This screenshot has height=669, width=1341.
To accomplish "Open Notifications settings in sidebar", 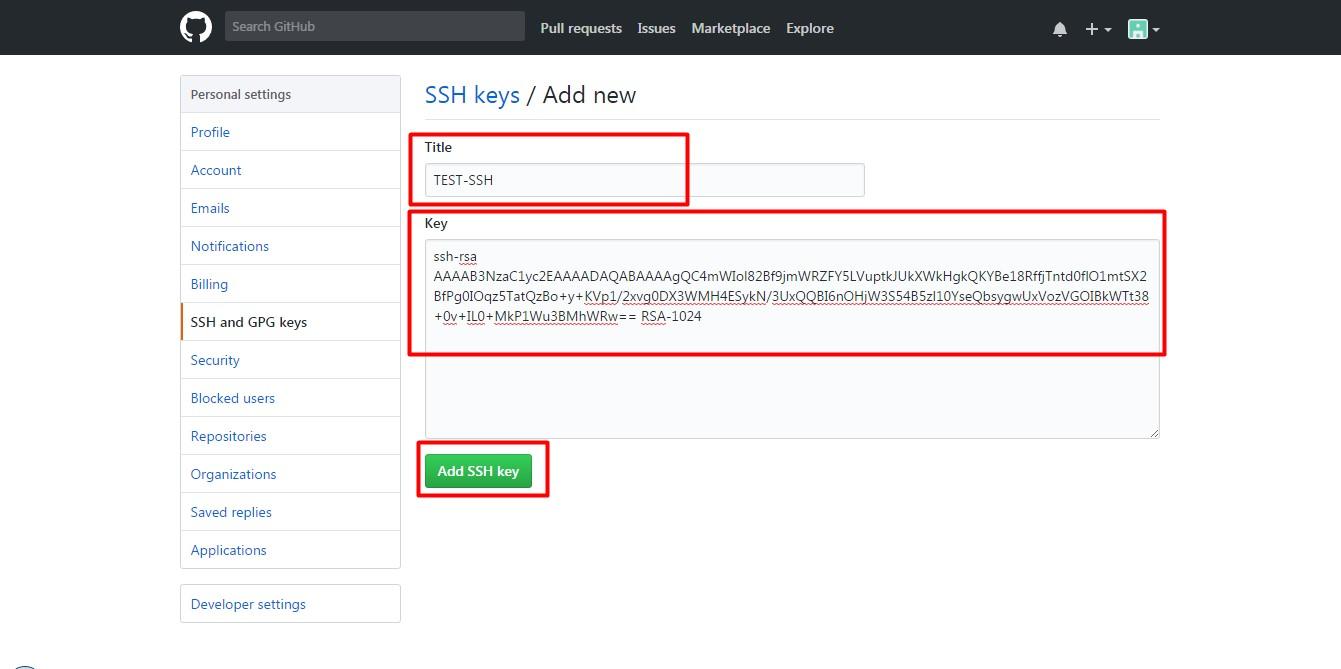I will click(x=290, y=246).
